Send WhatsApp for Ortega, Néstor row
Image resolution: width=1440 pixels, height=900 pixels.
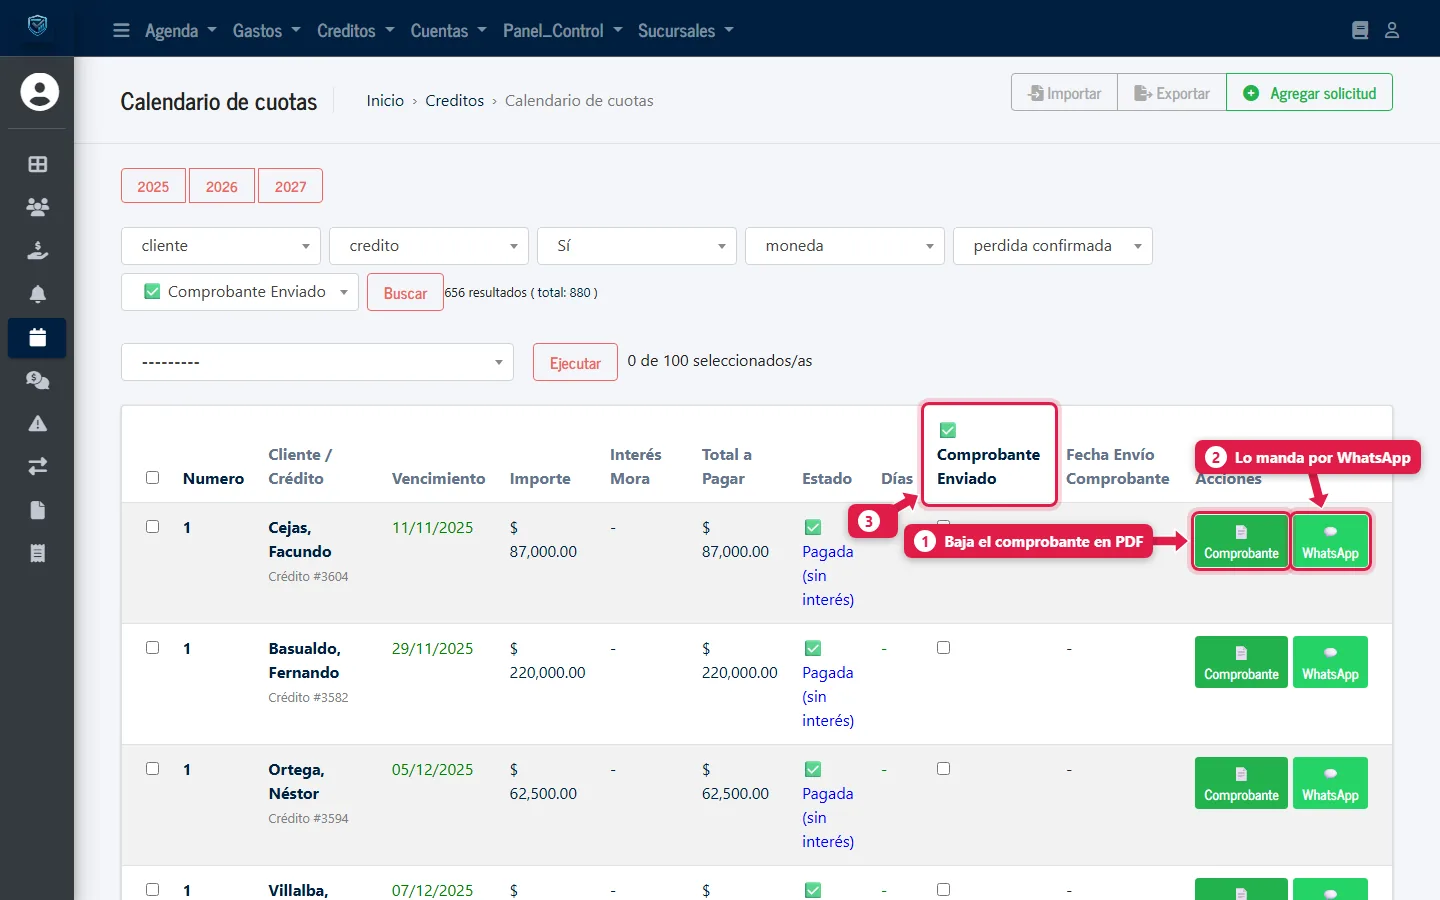[x=1330, y=783]
